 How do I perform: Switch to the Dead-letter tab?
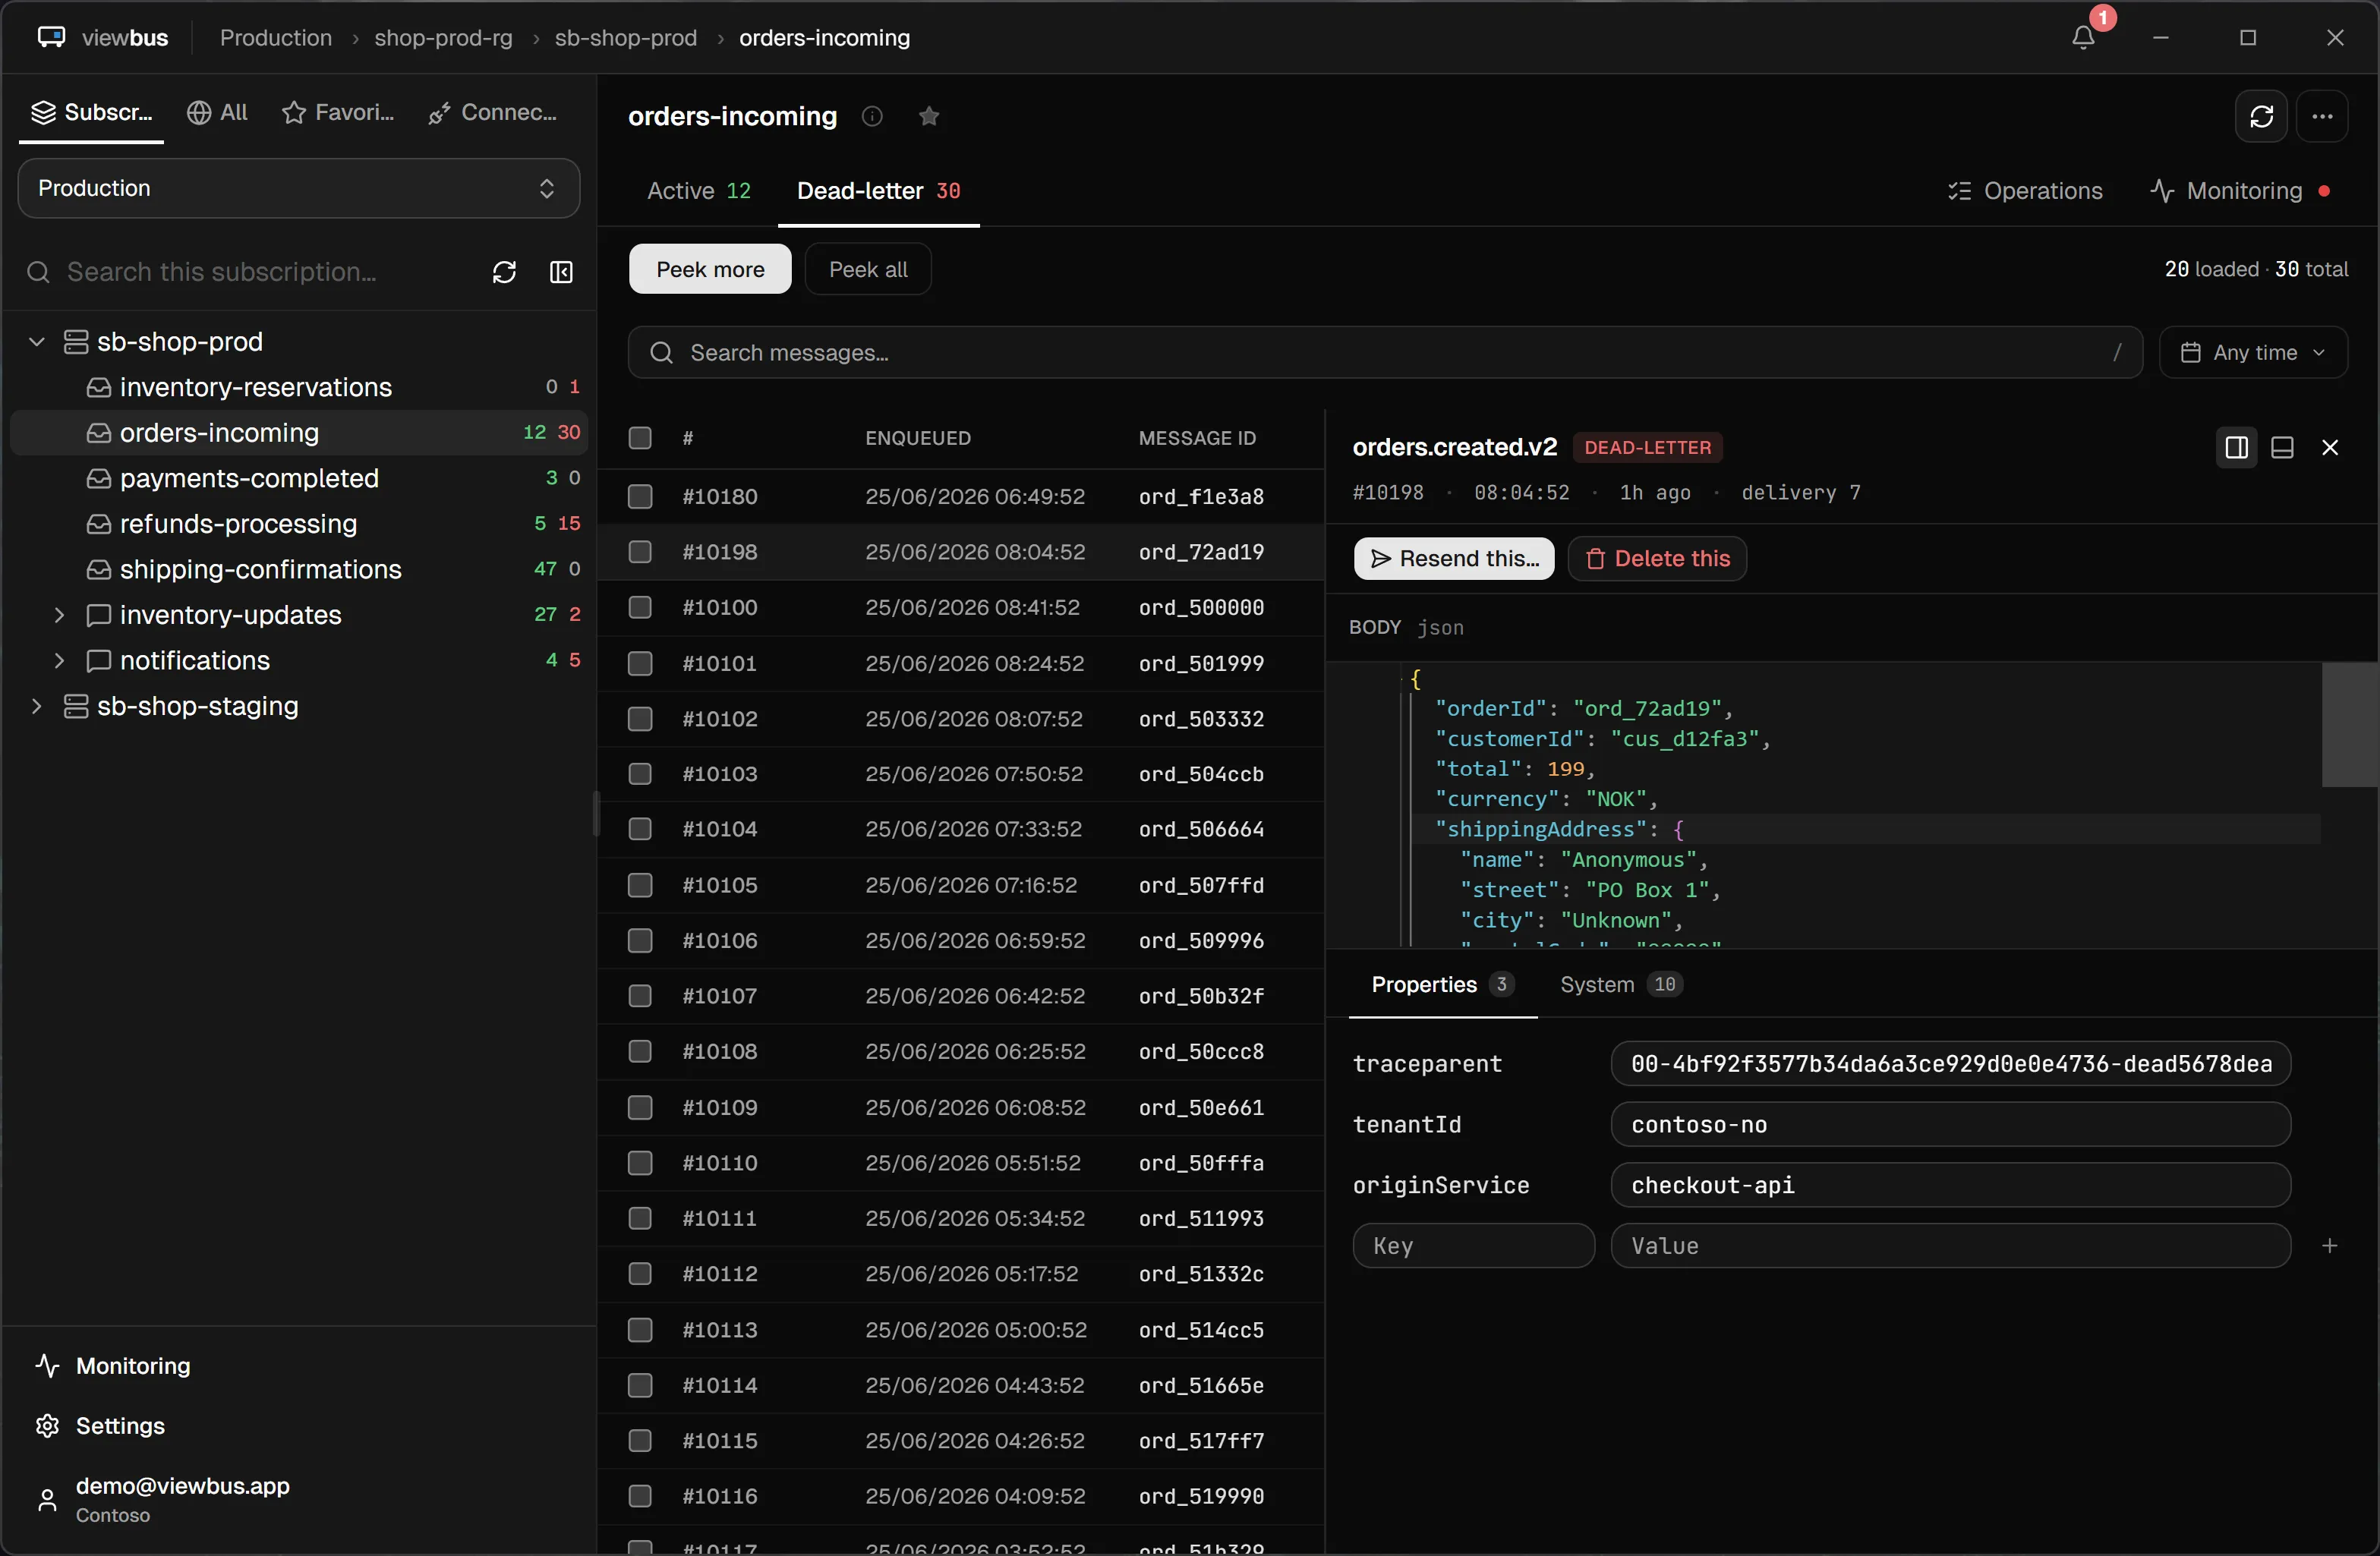[x=878, y=191]
